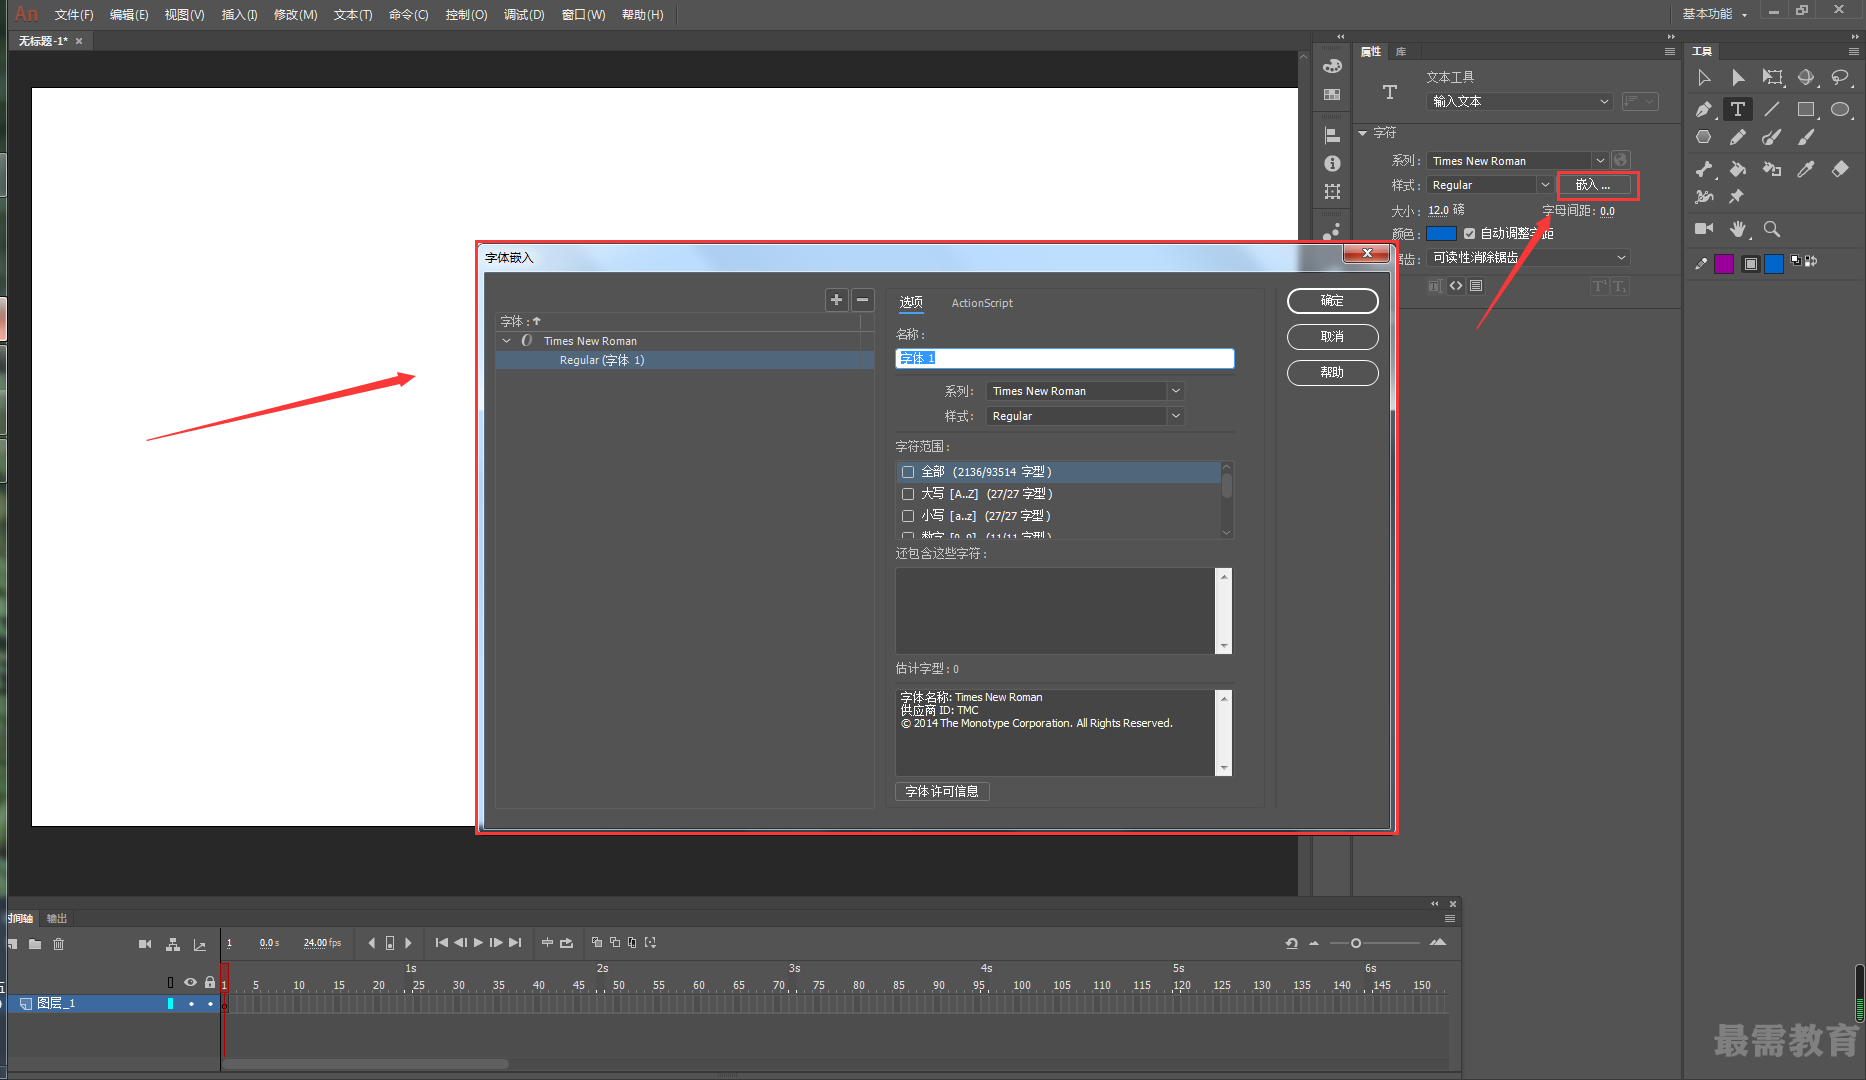The width and height of the screenshot is (1866, 1080).
Task: Switch to ActionScript tab in dialog
Action: (982, 303)
